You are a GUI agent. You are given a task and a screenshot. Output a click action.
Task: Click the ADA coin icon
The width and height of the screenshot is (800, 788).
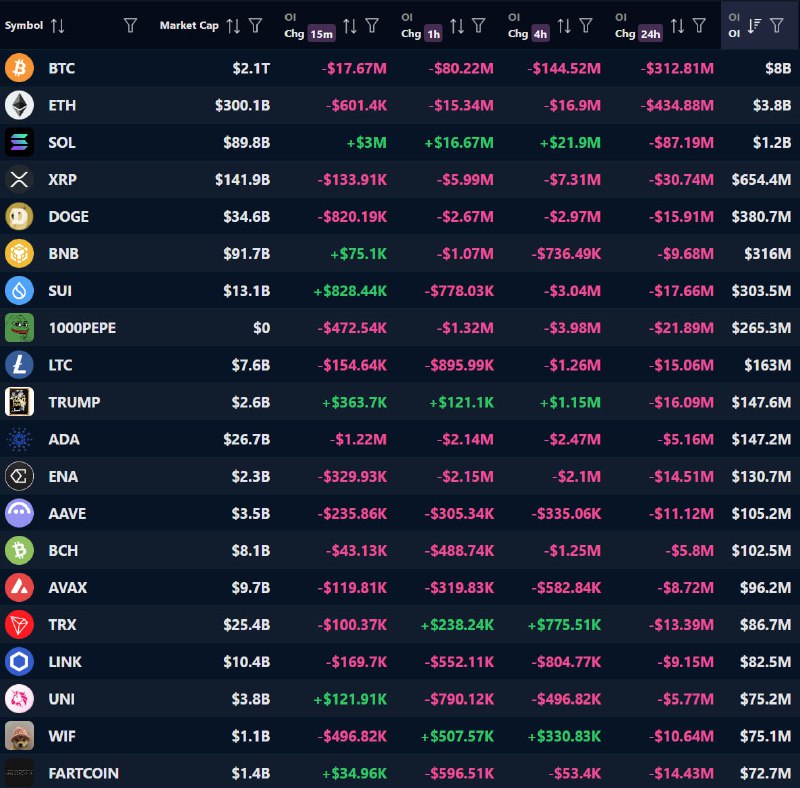[19, 439]
